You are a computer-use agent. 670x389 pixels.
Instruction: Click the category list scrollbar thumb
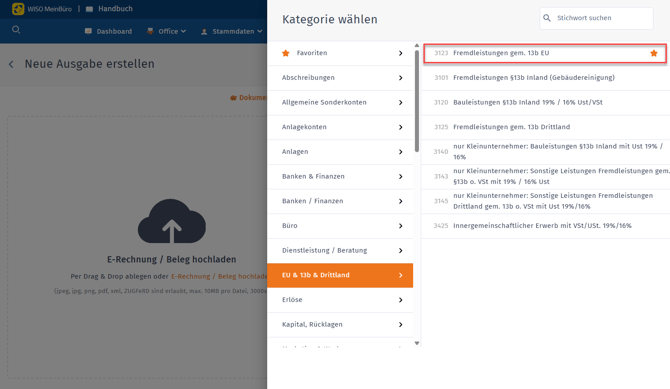(417, 101)
